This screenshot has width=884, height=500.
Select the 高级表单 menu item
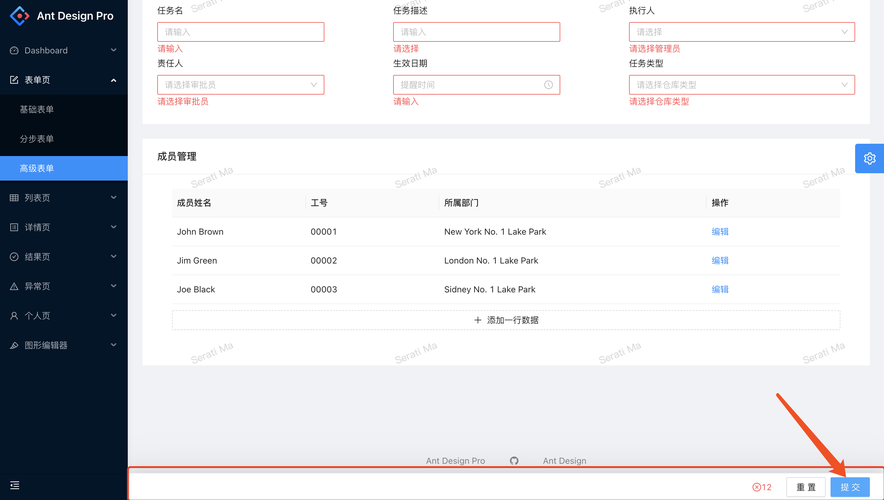[64, 168]
